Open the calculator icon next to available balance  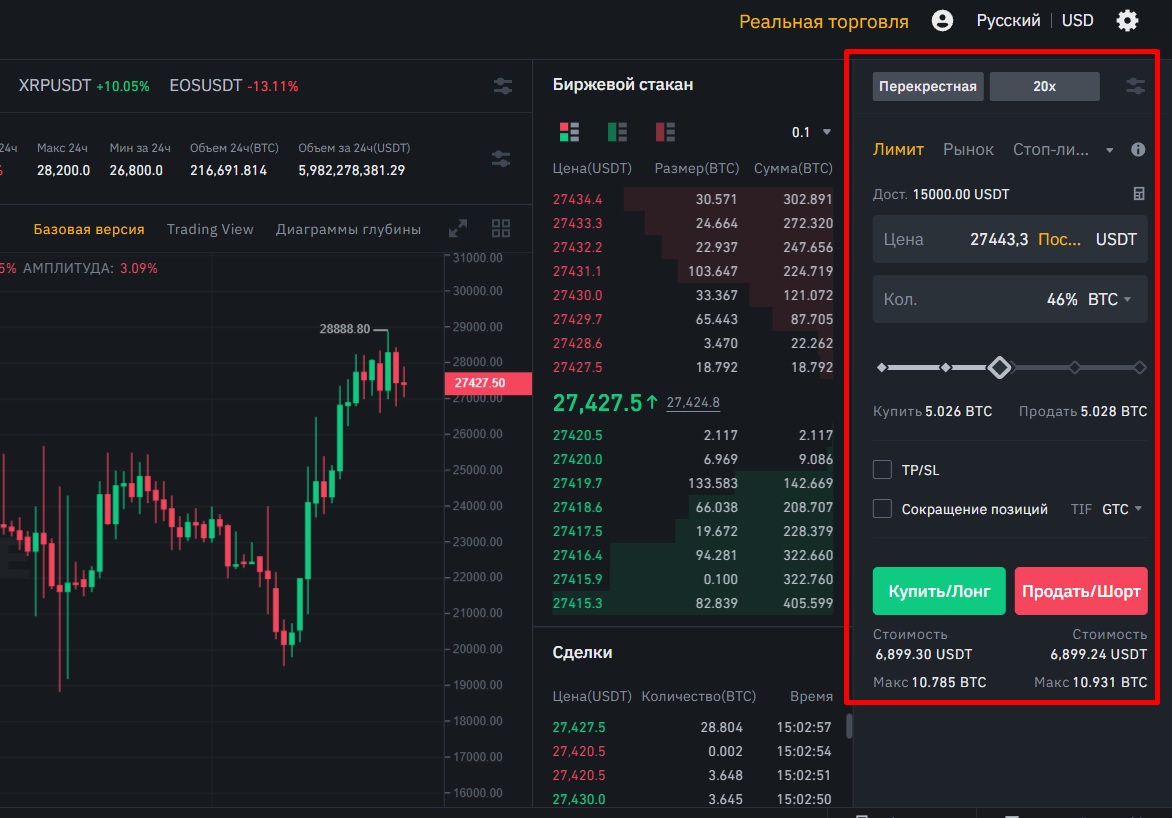(1138, 194)
